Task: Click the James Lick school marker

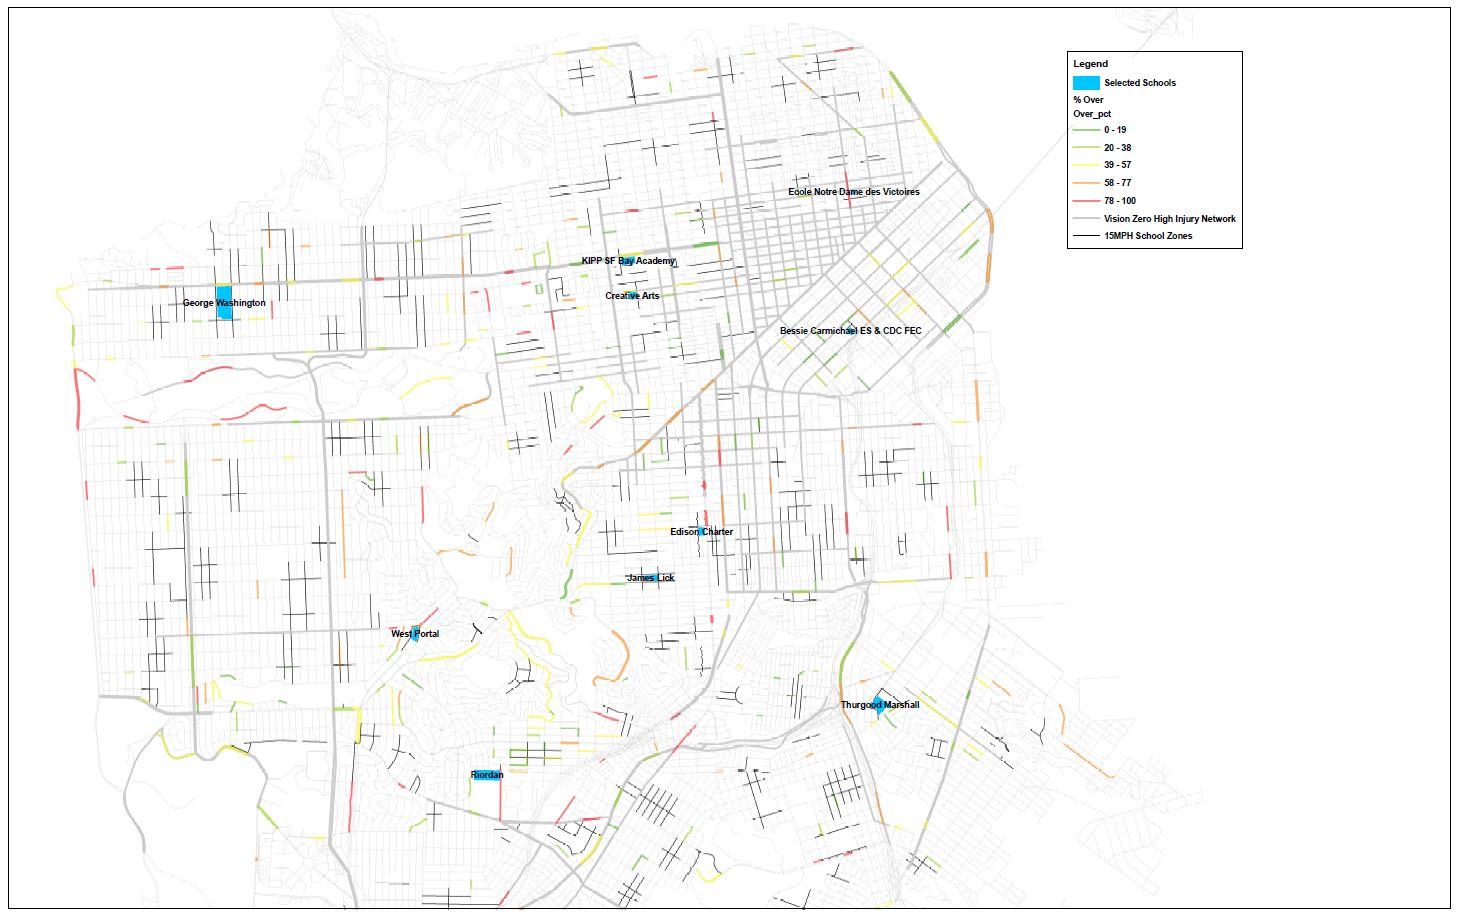Action: click(651, 577)
